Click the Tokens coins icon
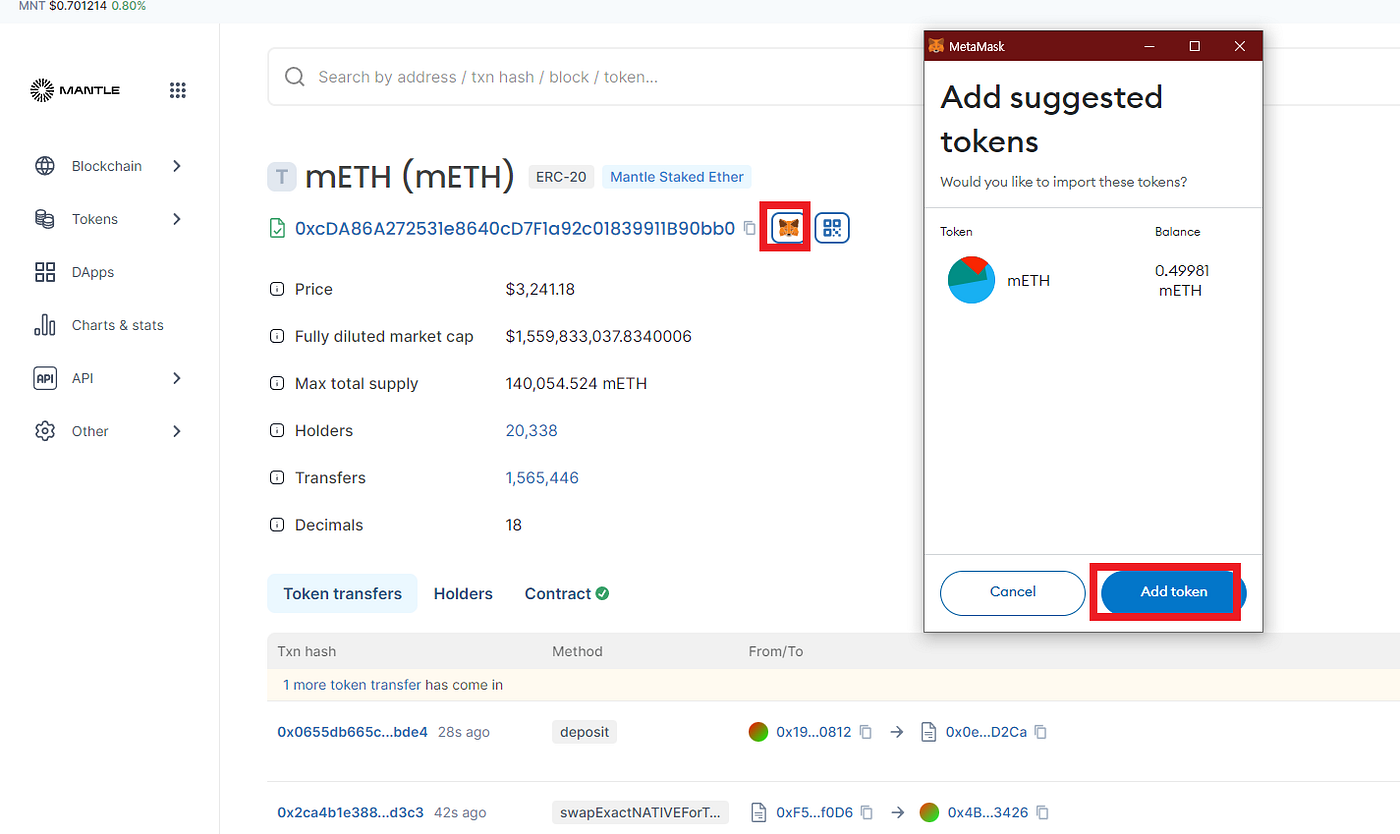The height and width of the screenshot is (834, 1400). click(45, 219)
